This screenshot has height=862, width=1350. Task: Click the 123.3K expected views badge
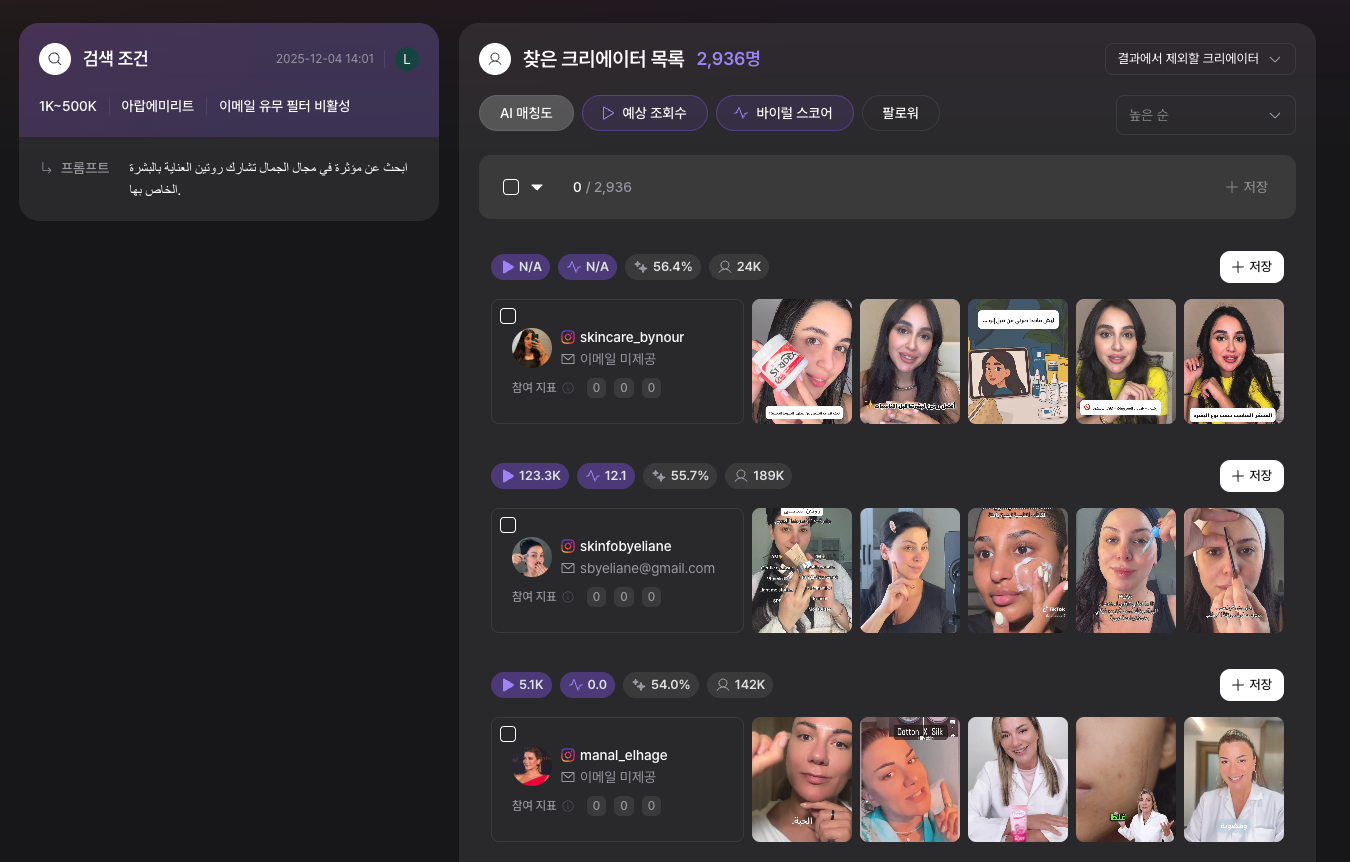coord(529,476)
